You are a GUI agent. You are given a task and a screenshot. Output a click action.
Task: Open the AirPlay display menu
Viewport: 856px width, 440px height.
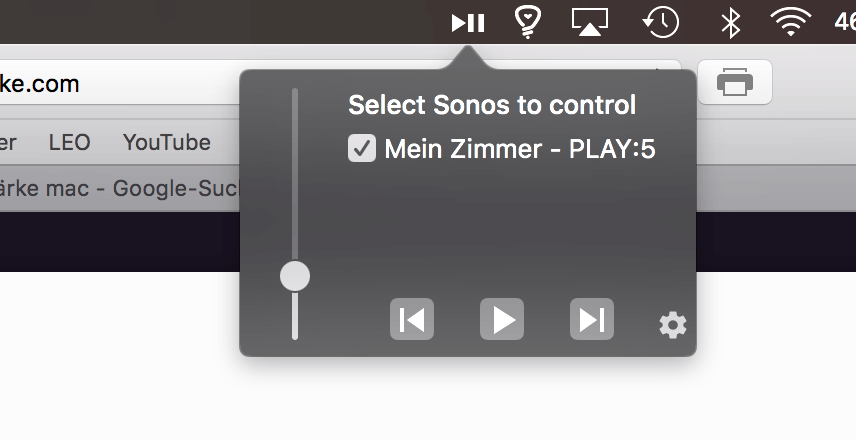pyautogui.click(x=590, y=22)
